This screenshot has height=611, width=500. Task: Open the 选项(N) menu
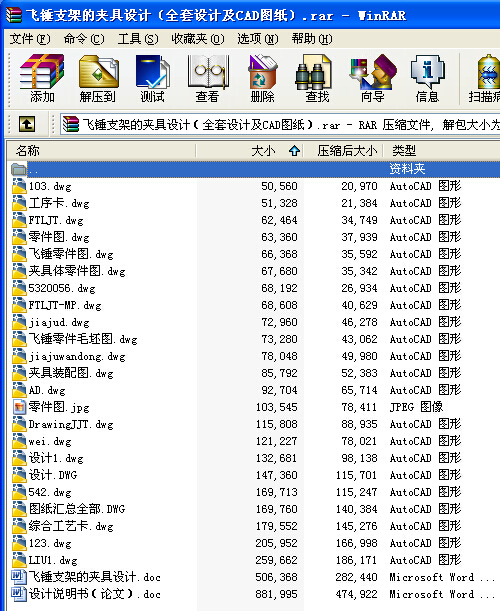[258, 39]
